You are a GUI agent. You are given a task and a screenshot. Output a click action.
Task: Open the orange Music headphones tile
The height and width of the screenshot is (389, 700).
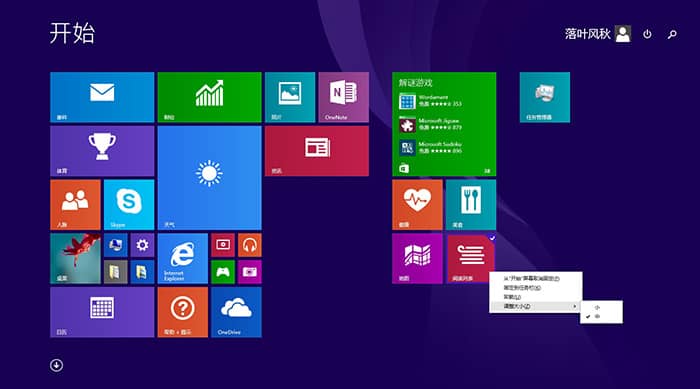tap(250, 245)
